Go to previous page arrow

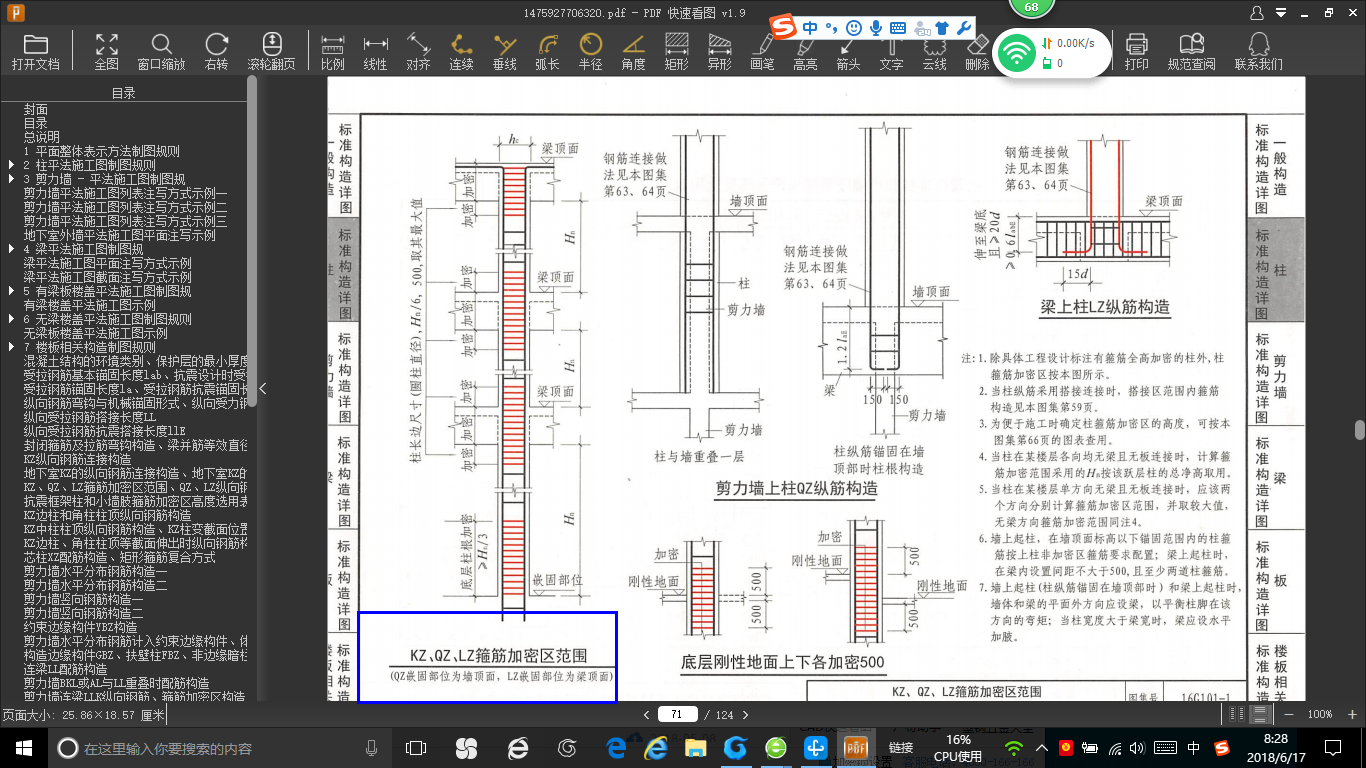click(x=646, y=715)
